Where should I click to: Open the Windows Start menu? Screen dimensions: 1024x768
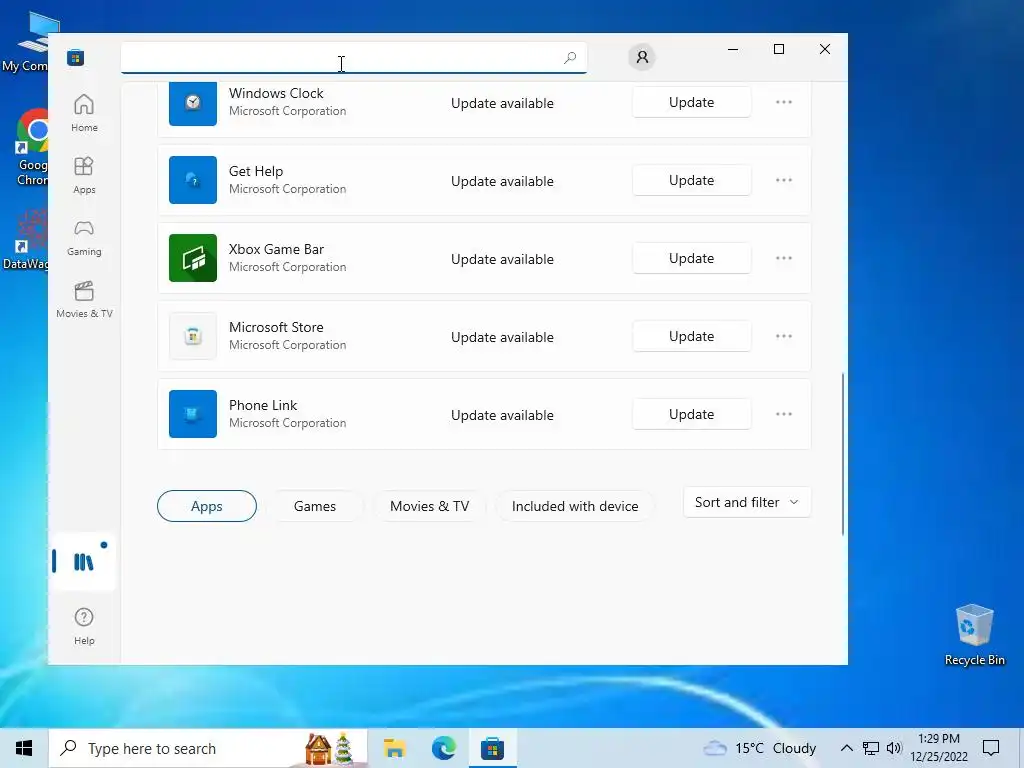pyautogui.click(x=24, y=748)
